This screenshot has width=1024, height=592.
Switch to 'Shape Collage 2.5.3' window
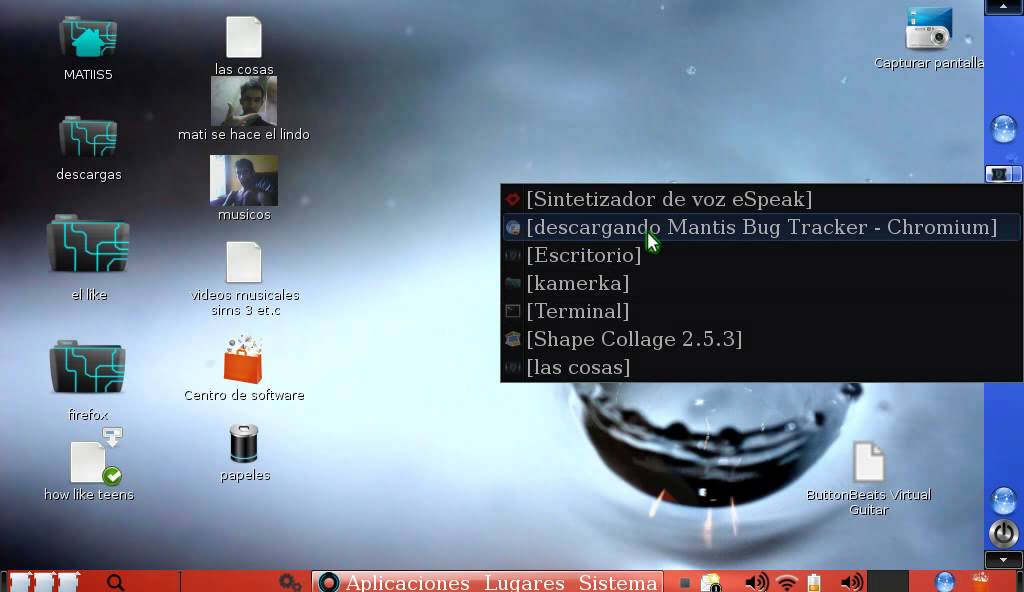761,340
